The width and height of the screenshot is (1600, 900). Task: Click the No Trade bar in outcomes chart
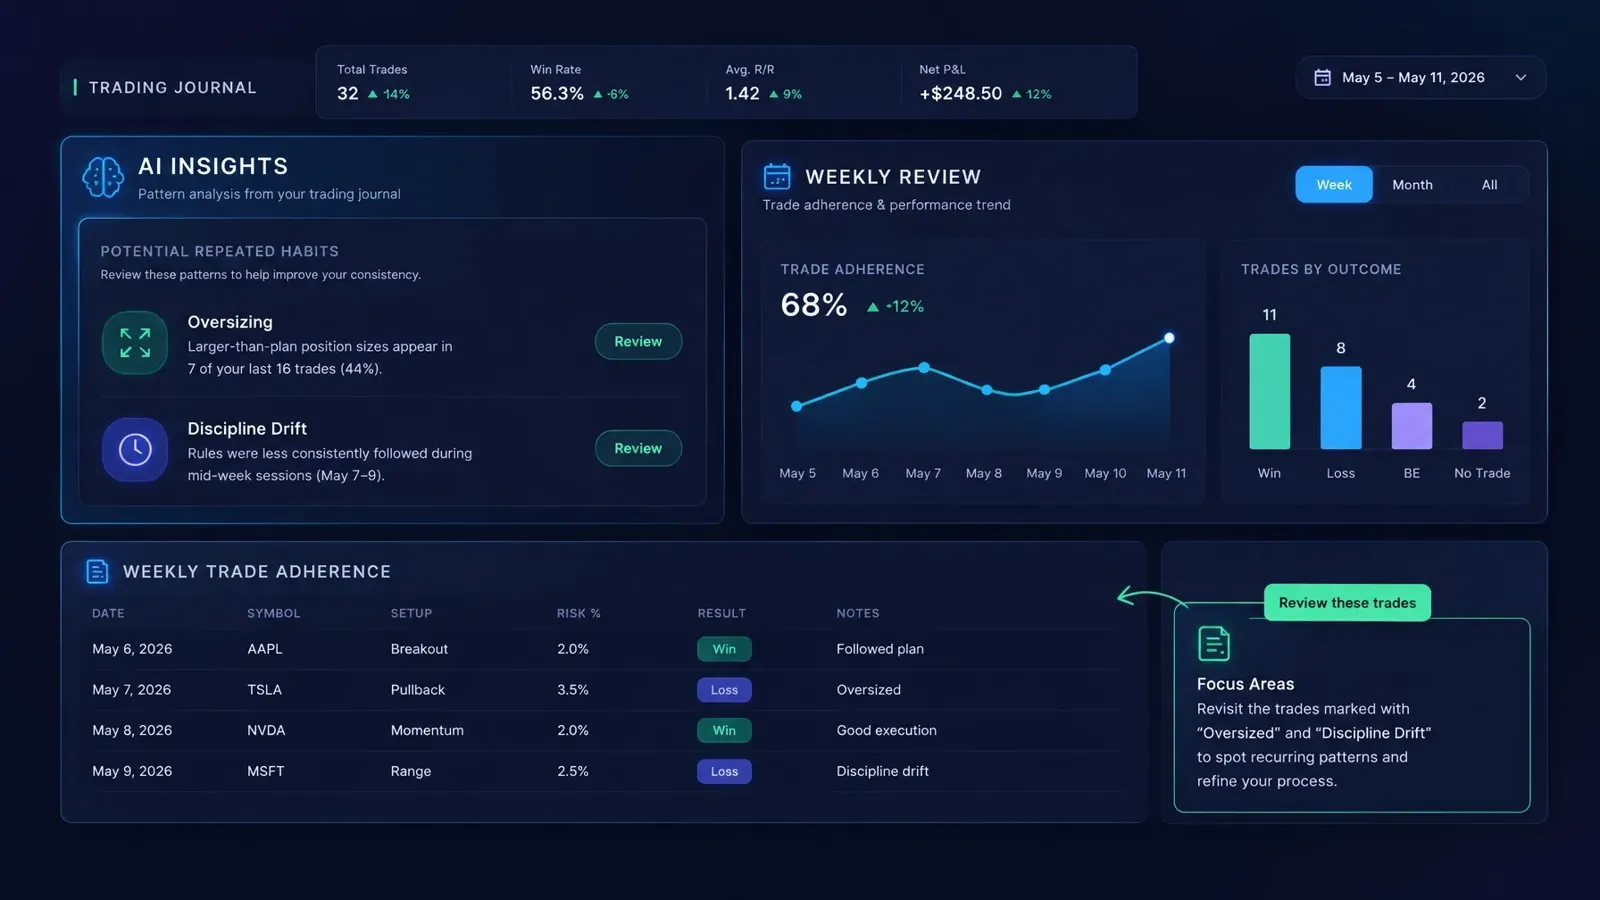click(1482, 435)
